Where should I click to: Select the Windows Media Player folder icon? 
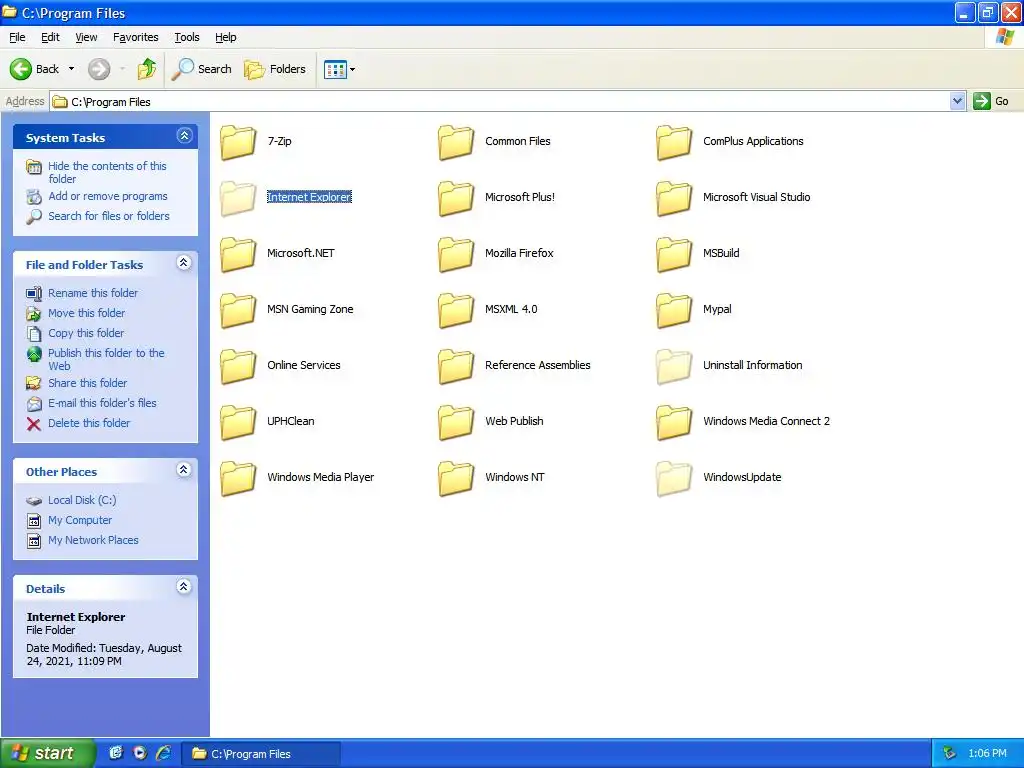coord(238,479)
